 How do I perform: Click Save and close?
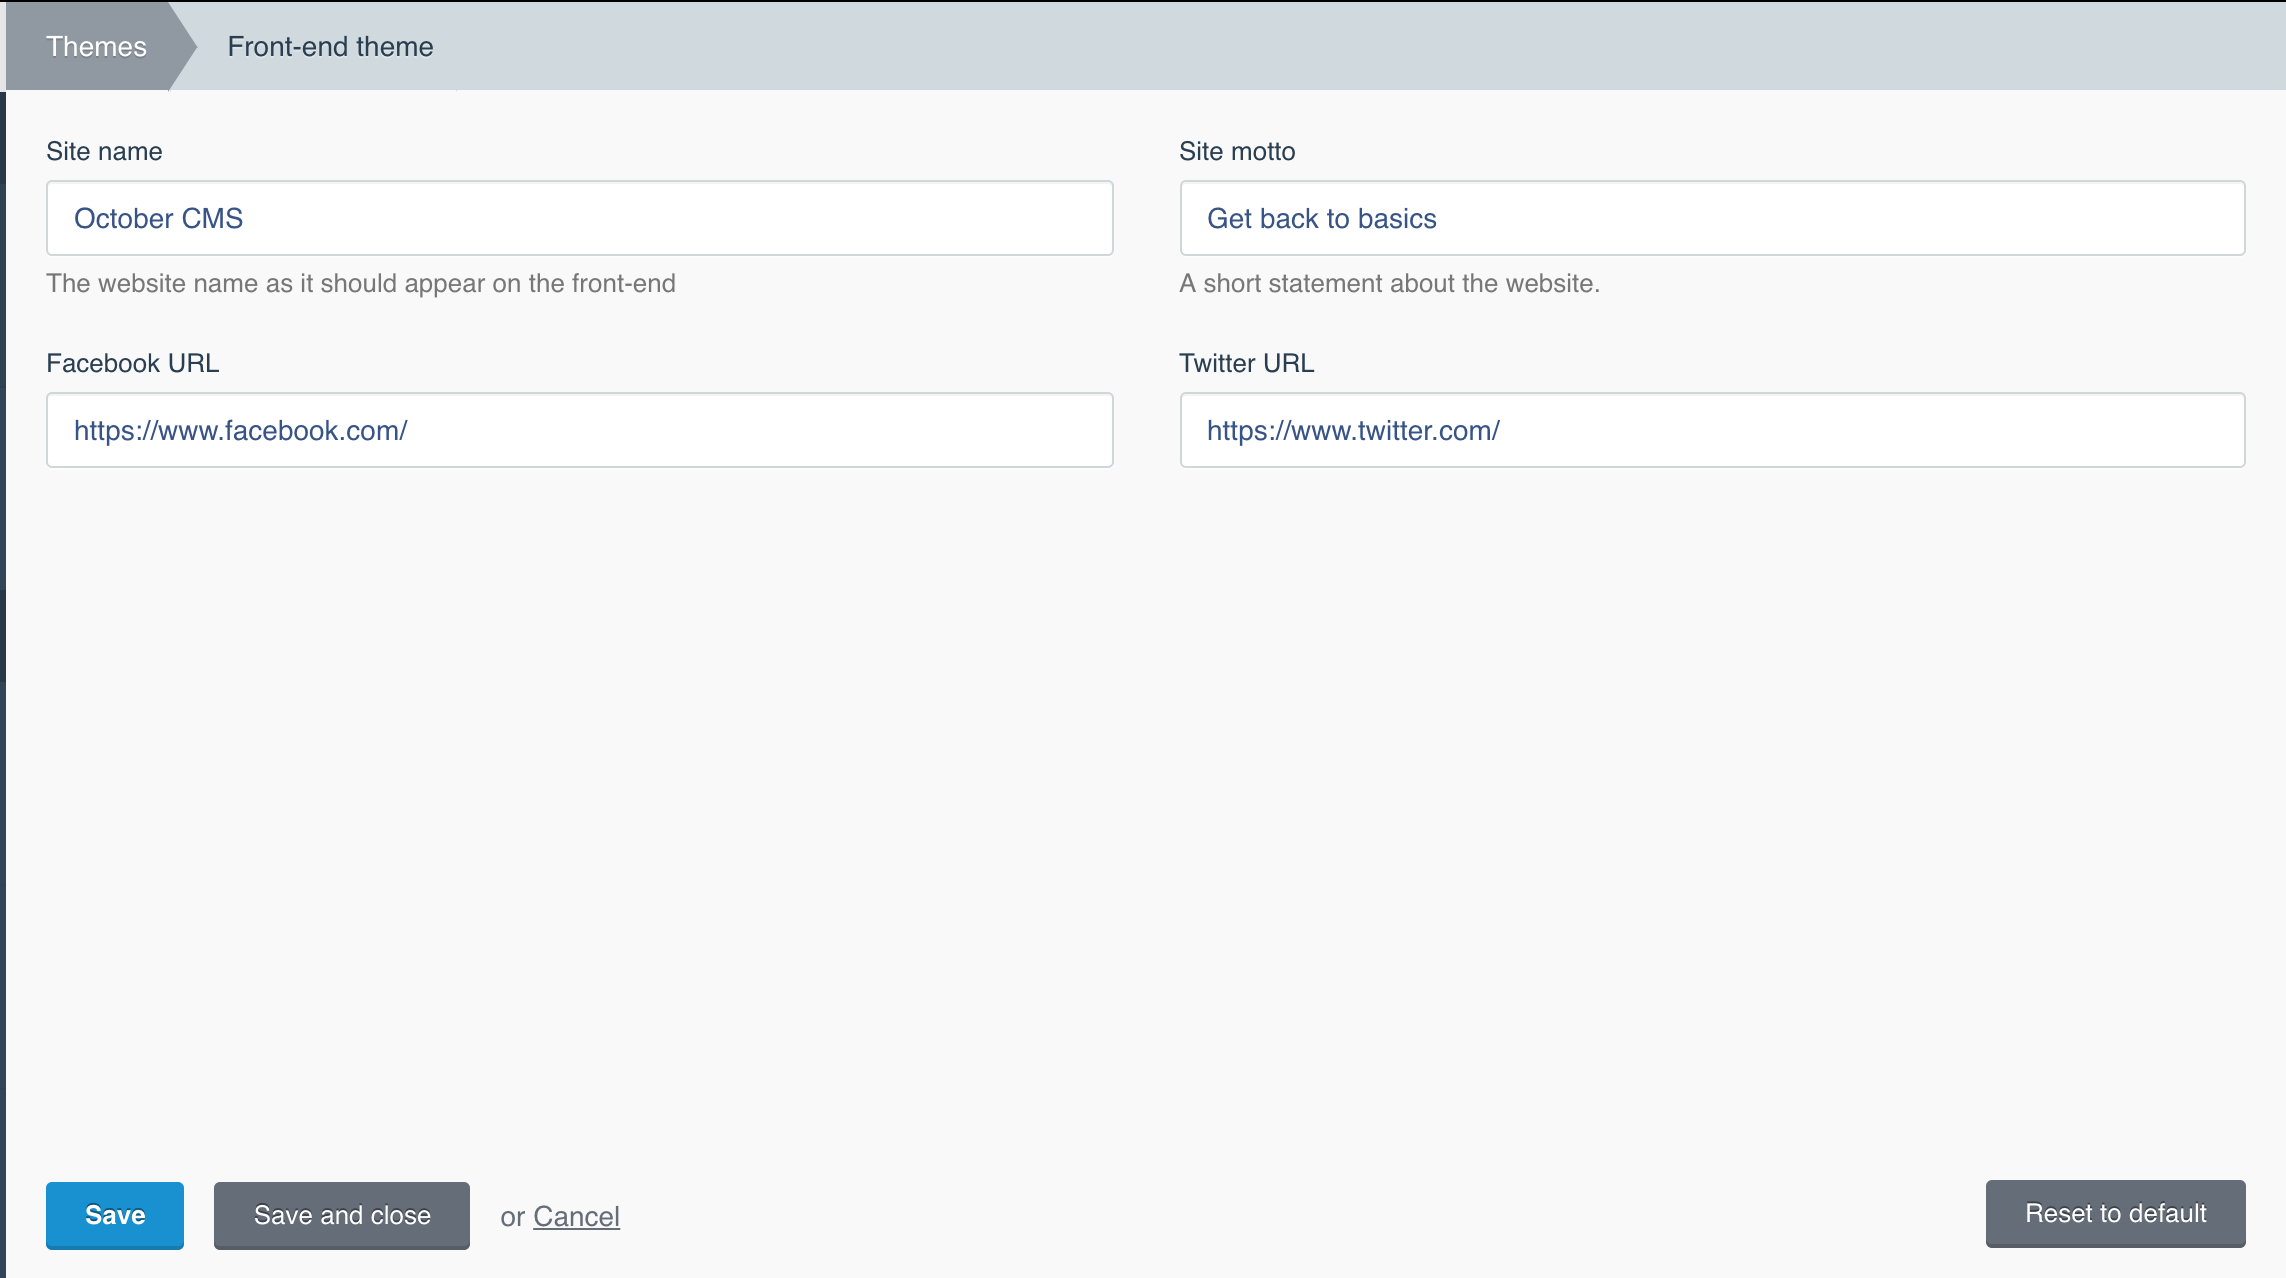tap(341, 1215)
